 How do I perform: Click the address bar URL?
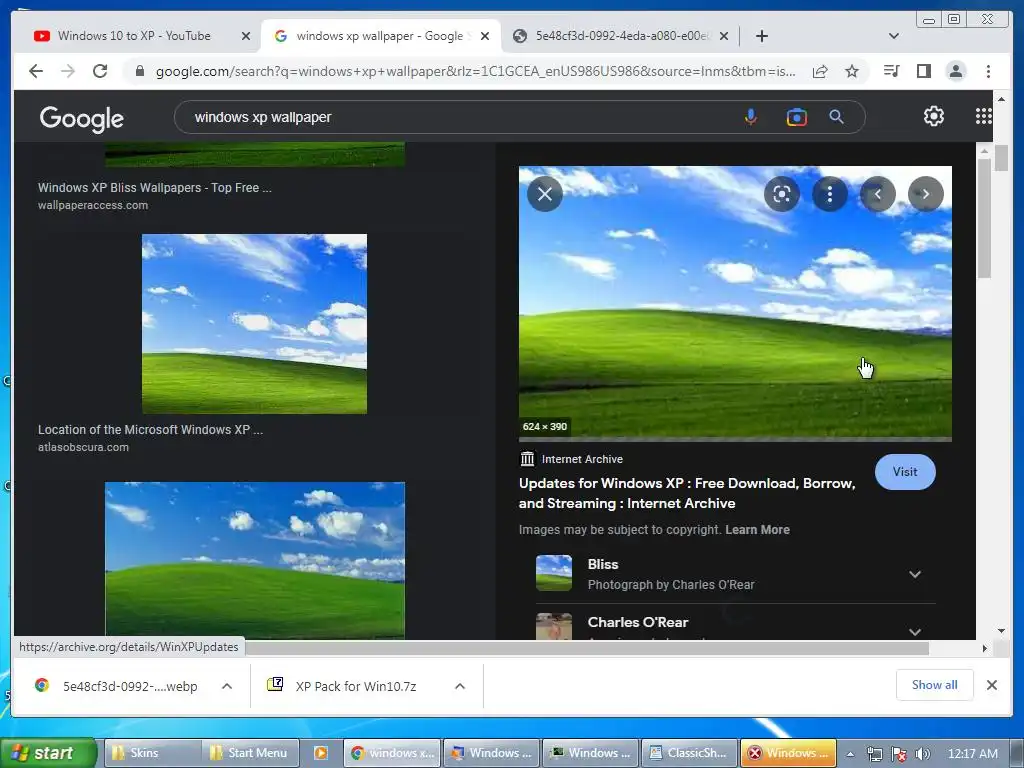coord(475,71)
